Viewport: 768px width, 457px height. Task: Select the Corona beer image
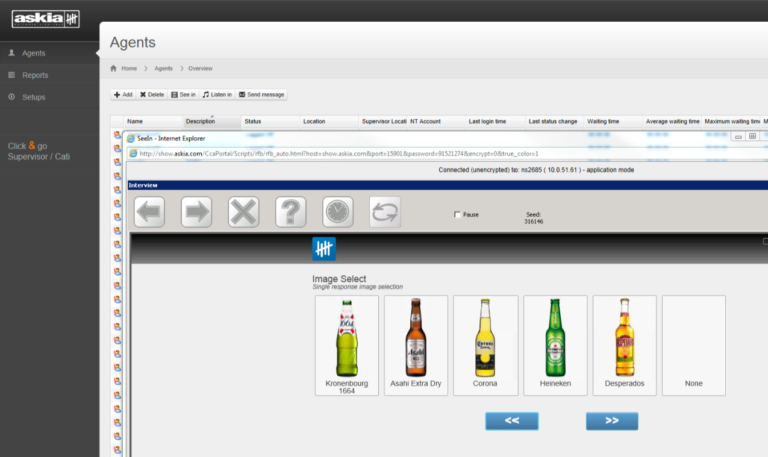click(x=485, y=345)
